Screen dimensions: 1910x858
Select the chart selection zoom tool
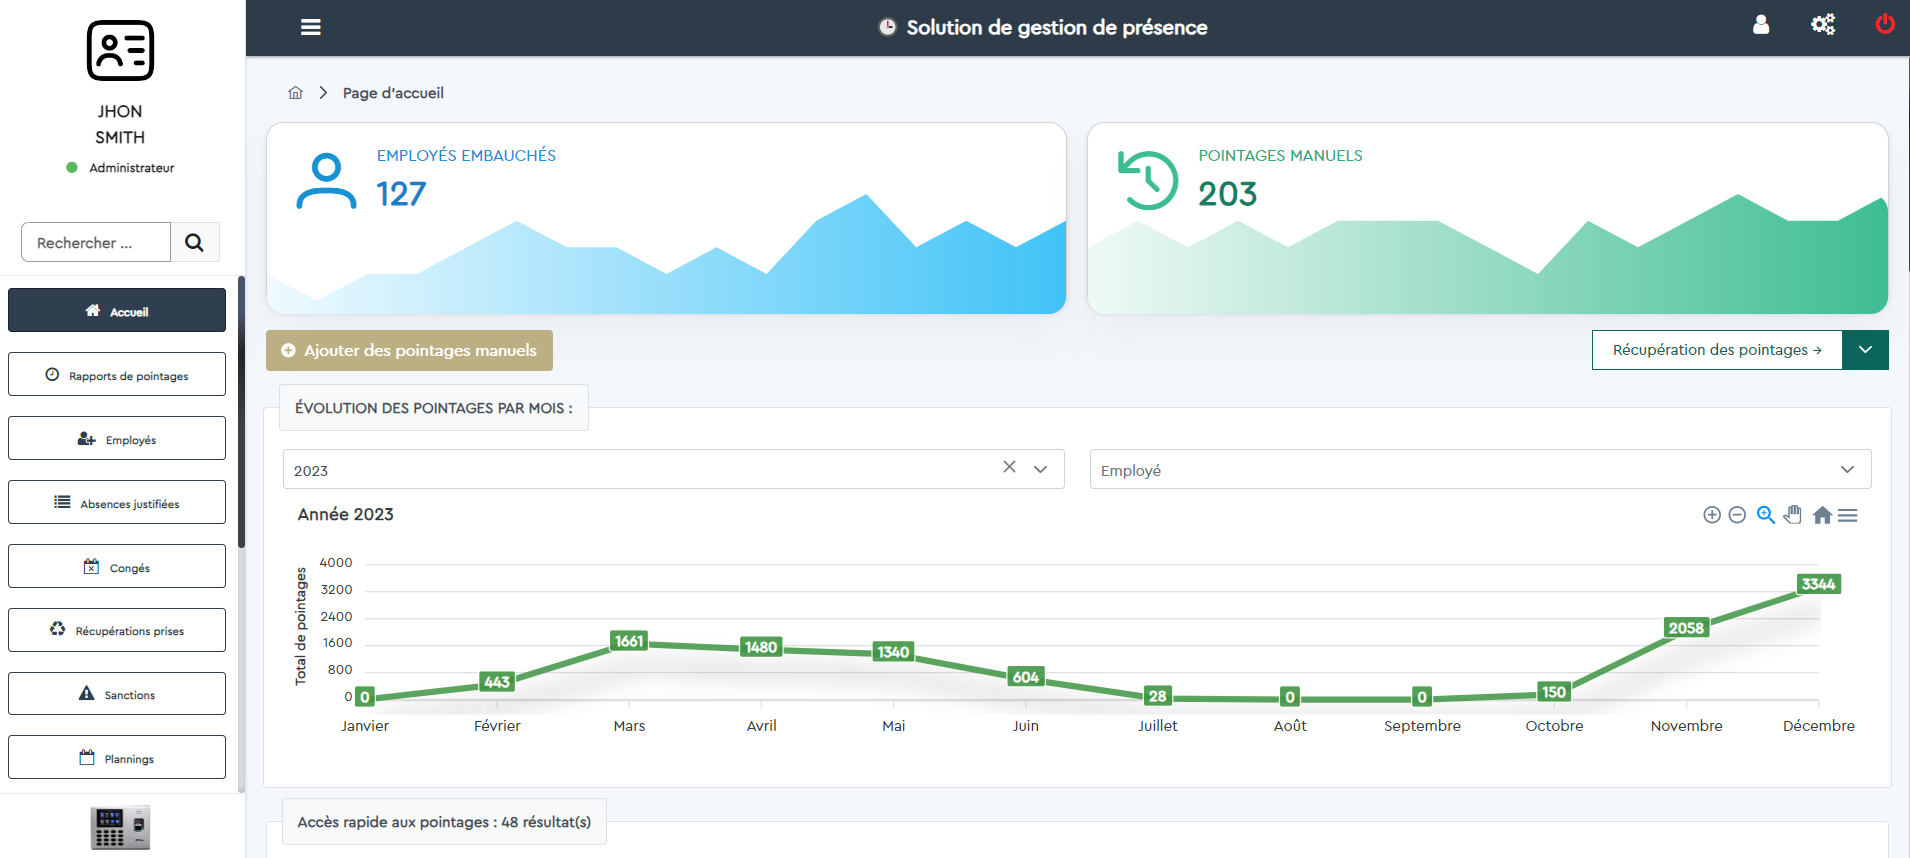(x=1765, y=515)
